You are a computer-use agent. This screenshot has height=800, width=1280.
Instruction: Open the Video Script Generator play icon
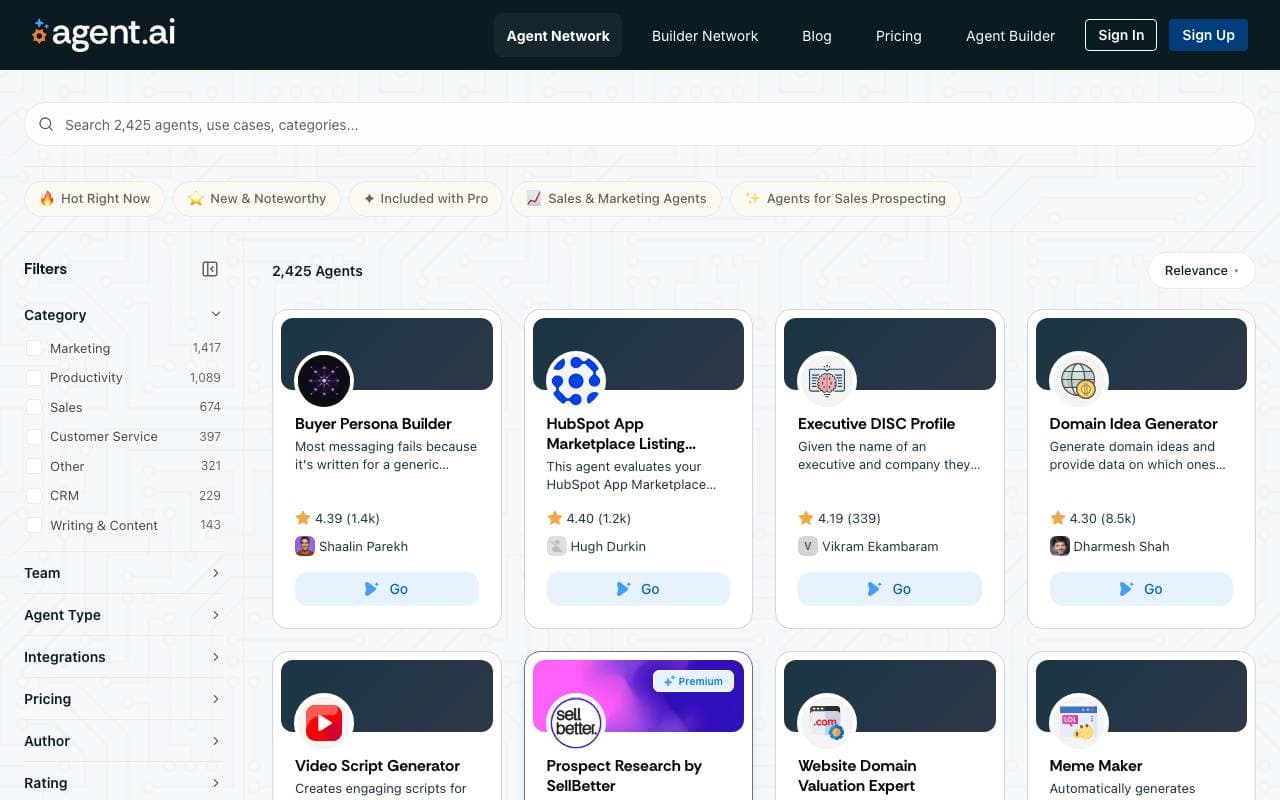click(324, 722)
